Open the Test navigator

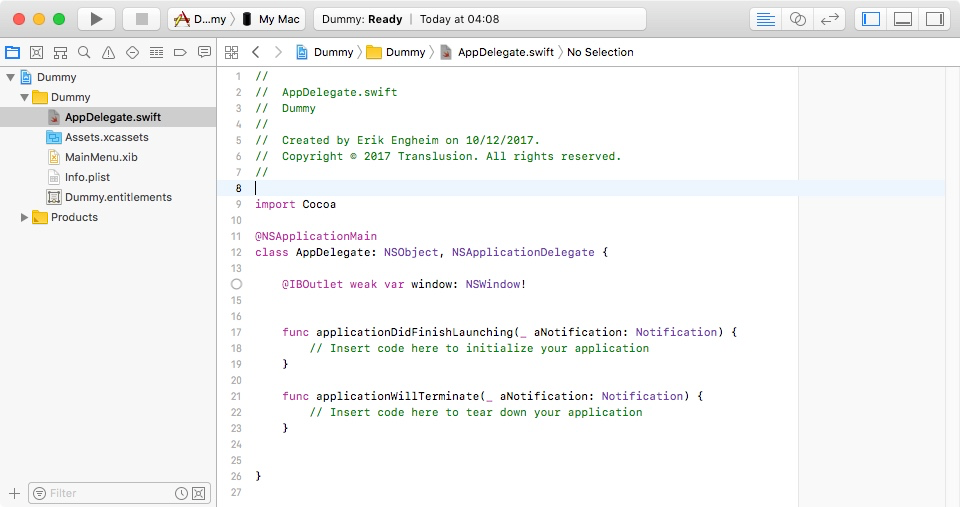[x=132, y=52]
